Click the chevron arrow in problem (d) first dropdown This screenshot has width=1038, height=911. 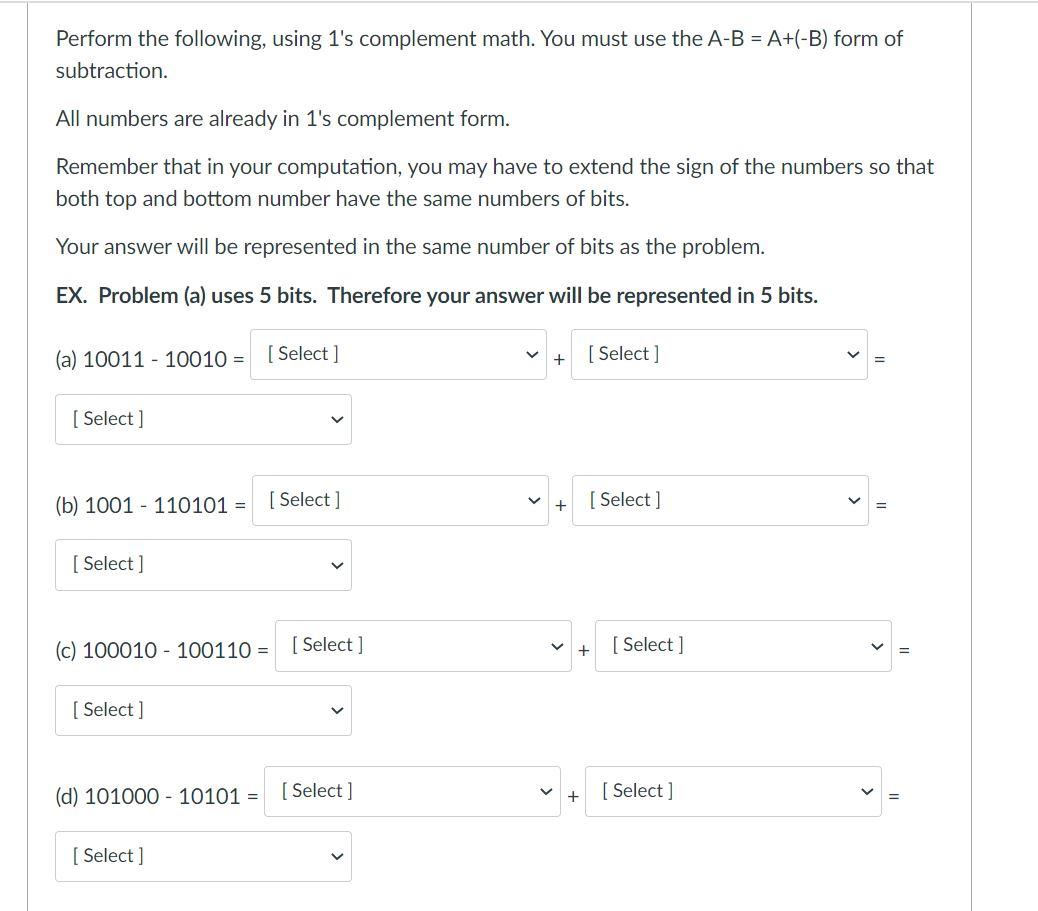[x=545, y=791]
